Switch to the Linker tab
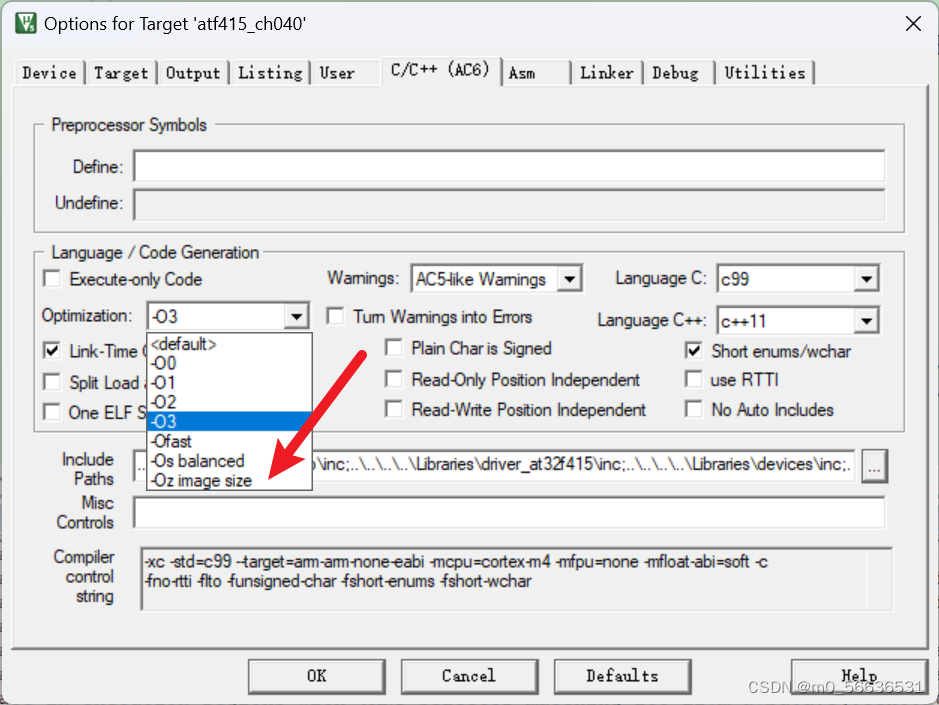This screenshot has height=705, width=939. click(x=607, y=71)
